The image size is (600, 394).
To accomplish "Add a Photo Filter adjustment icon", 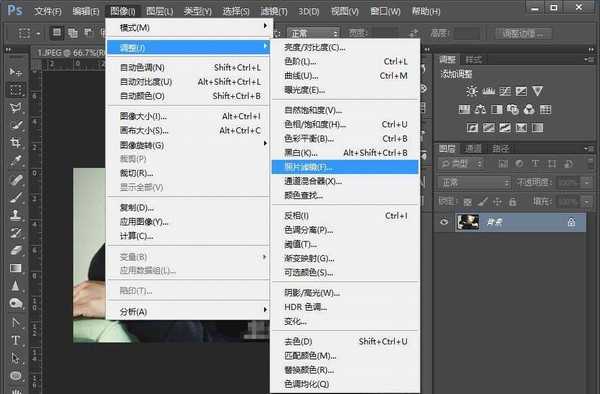I will pos(513,110).
